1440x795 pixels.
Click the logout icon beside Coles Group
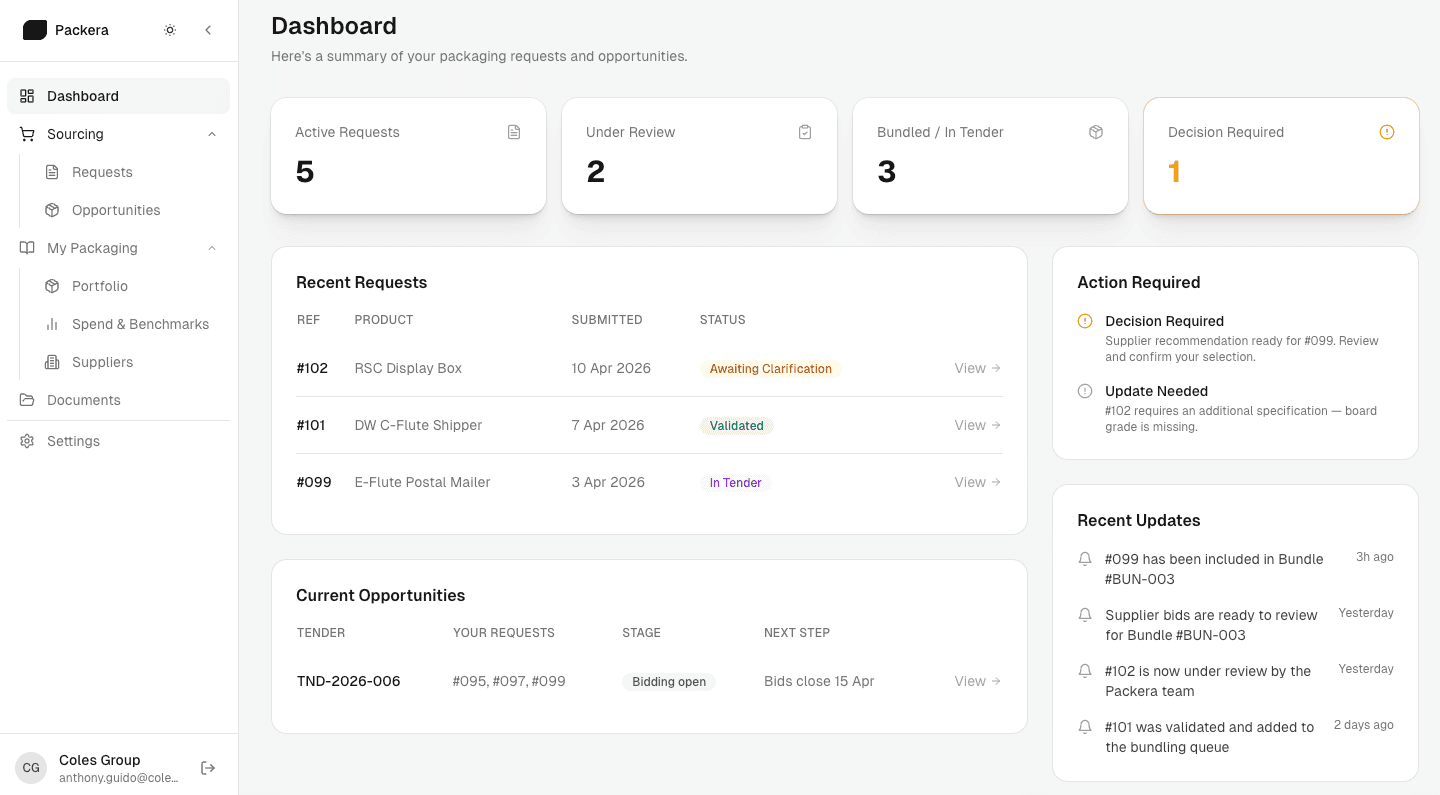(208, 768)
